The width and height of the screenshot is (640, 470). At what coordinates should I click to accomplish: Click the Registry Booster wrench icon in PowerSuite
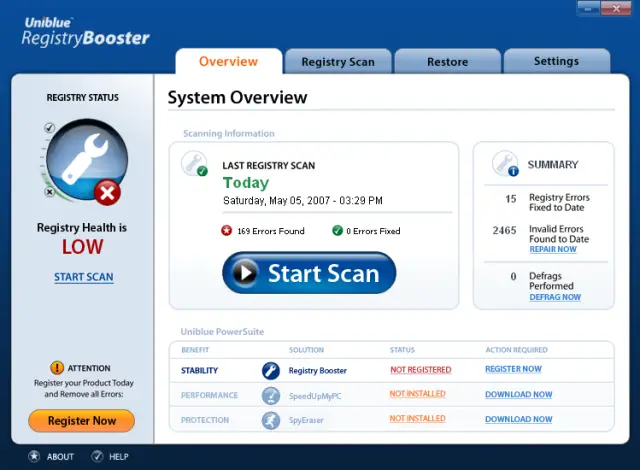coord(271,371)
